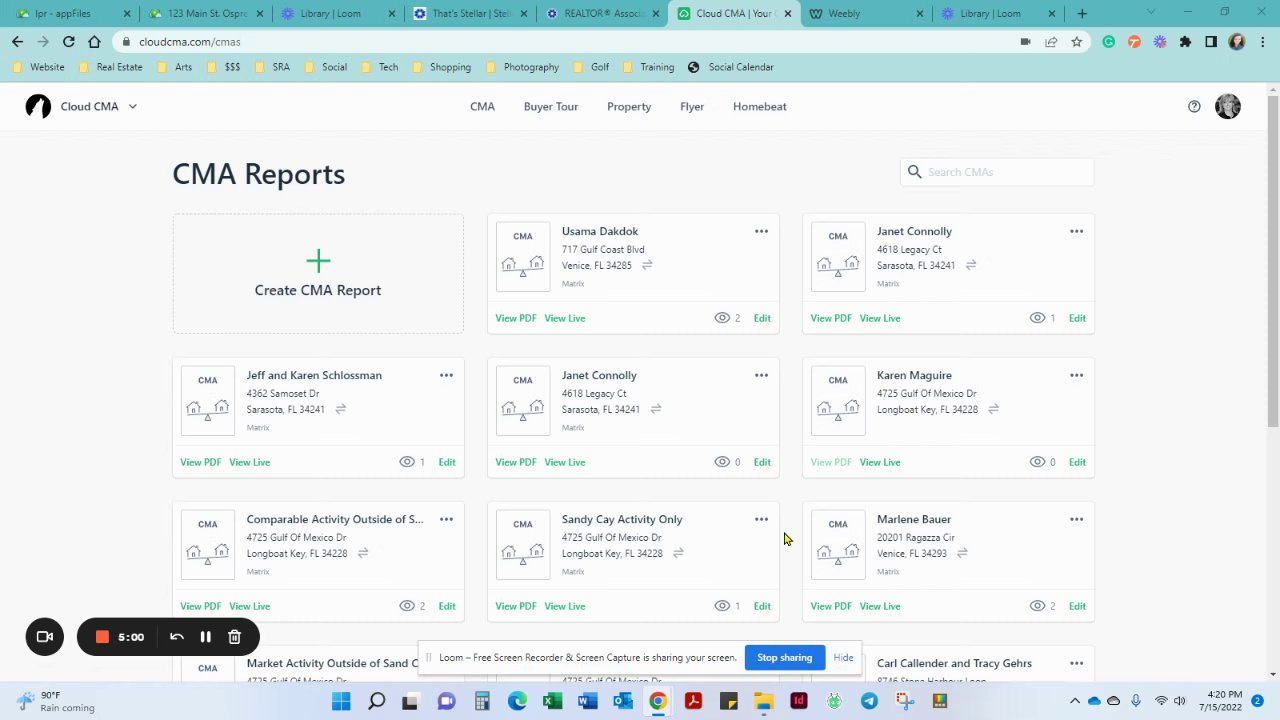
Task: Open the Real Estate bookmarks folder
Action: point(110,67)
